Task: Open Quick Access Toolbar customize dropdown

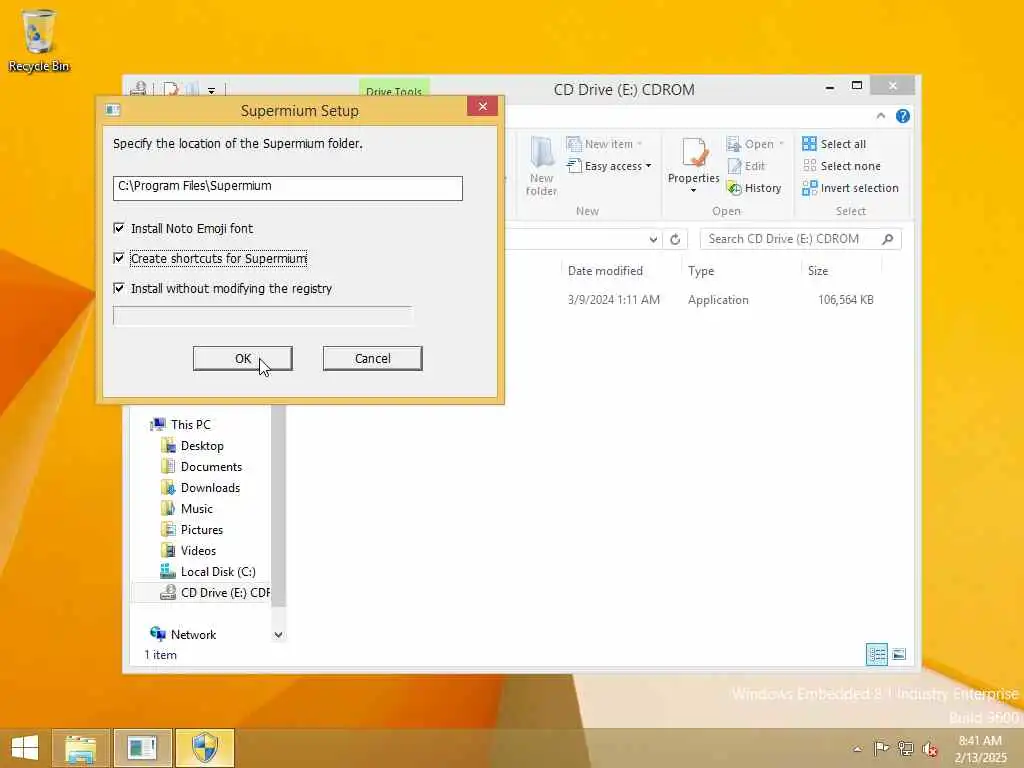Action: 212,91
